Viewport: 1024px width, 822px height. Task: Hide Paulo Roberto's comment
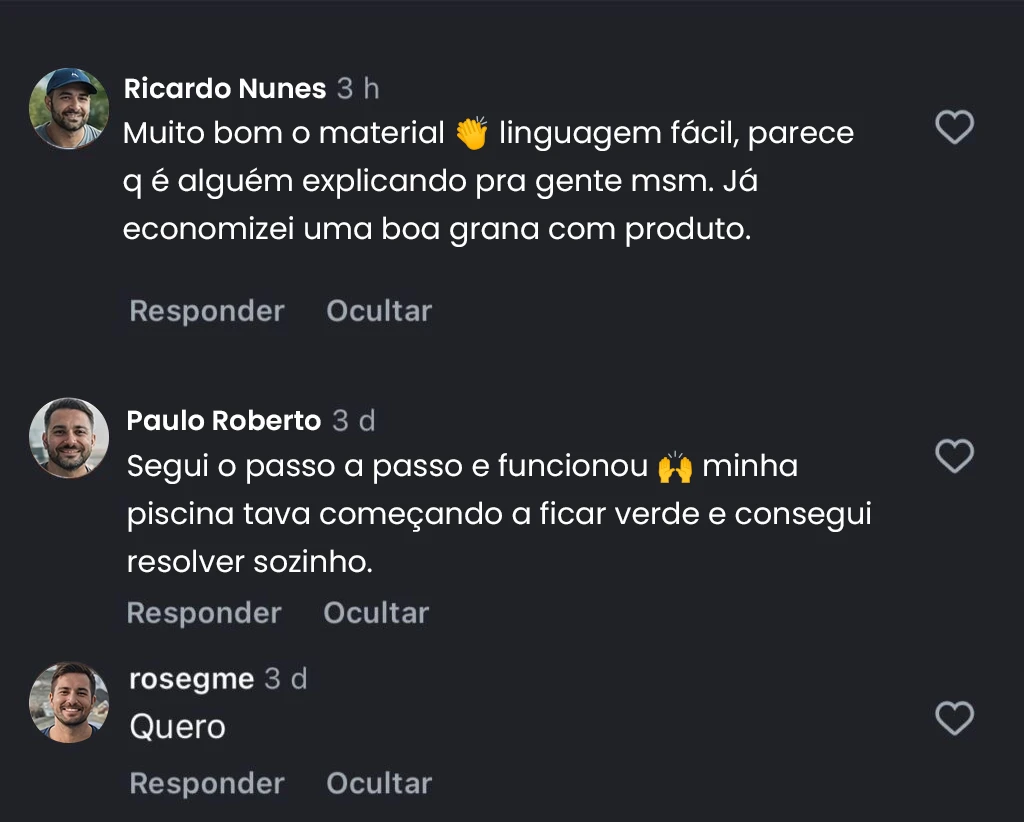(376, 613)
